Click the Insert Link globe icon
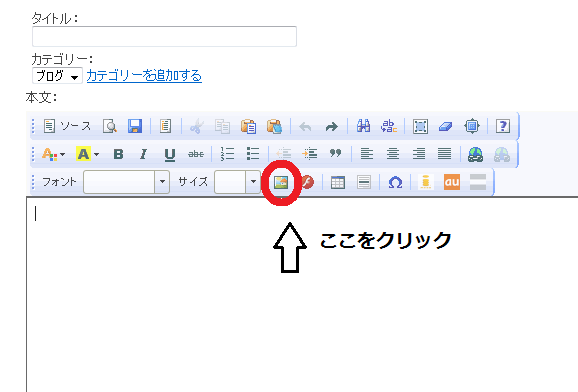This screenshot has width=578, height=392. click(x=476, y=154)
